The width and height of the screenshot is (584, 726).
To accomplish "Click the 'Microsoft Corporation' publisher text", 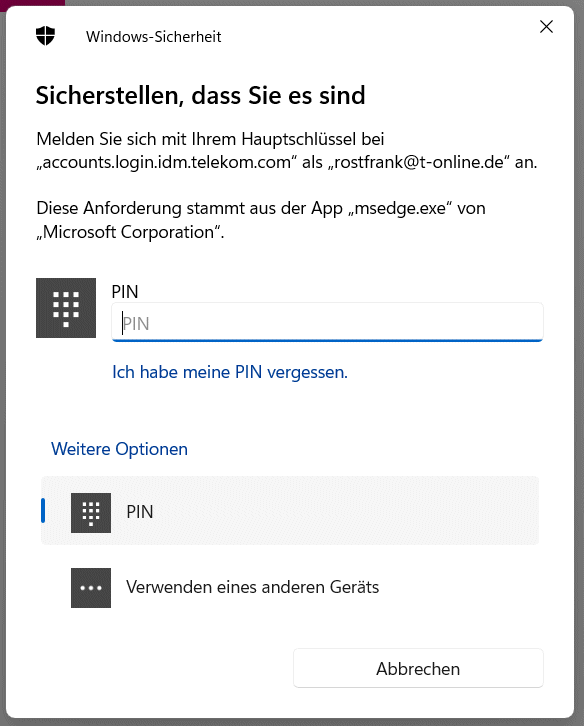I will point(128,232).
